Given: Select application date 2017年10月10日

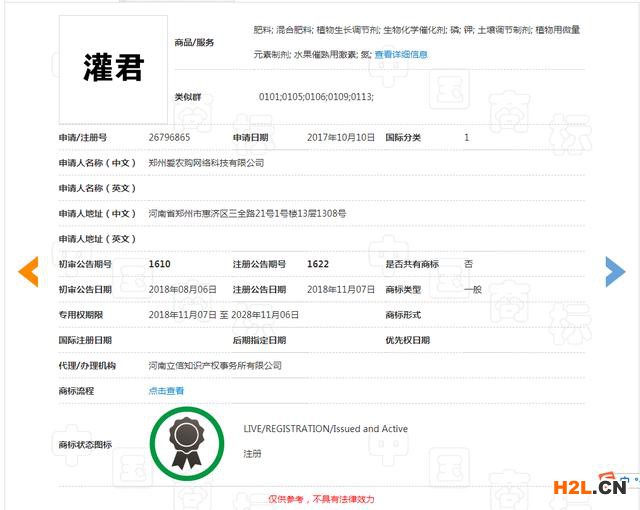Looking at the screenshot, I should coord(341,137).
